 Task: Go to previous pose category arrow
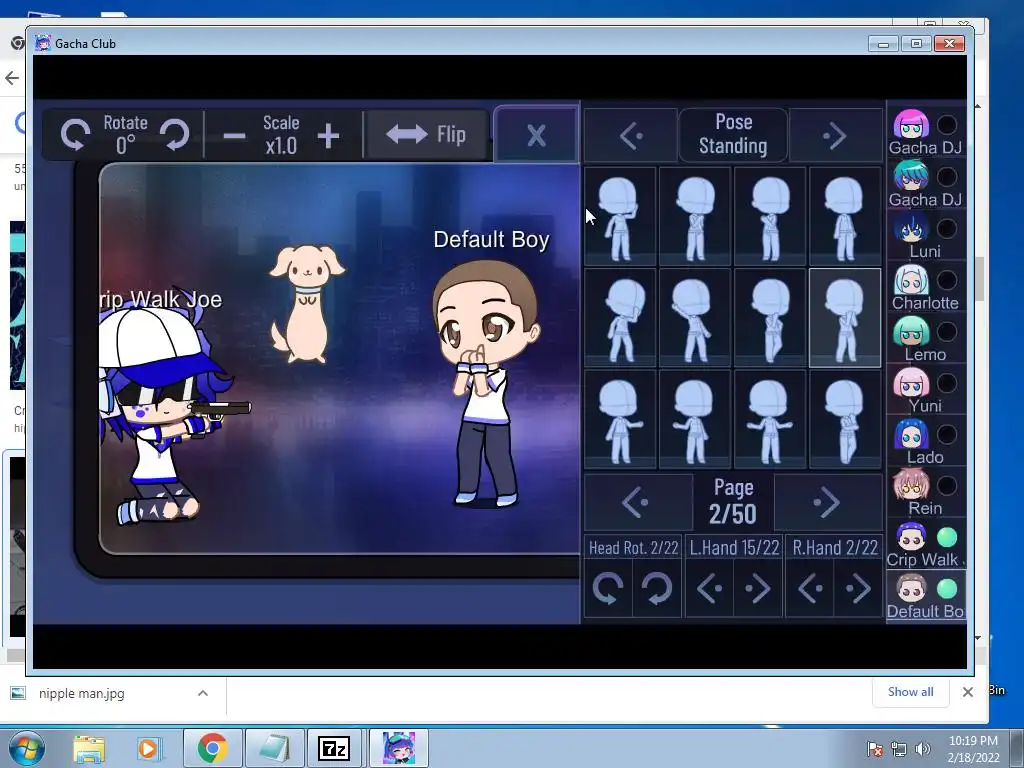click(630, 136)
